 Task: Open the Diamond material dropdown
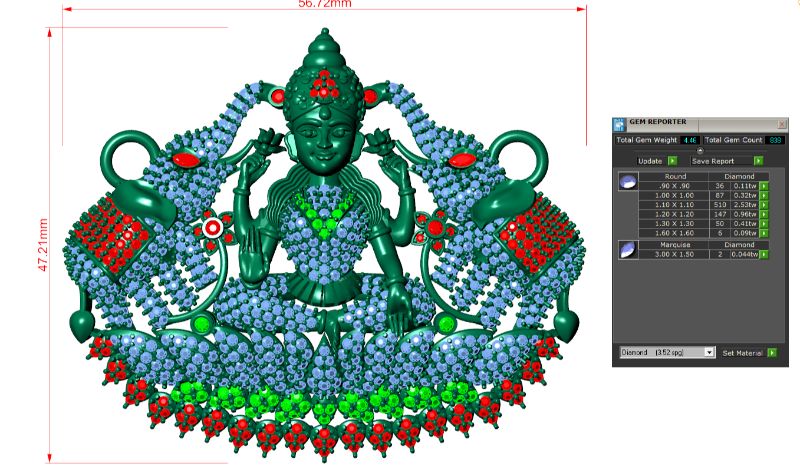tap(708, 353)
